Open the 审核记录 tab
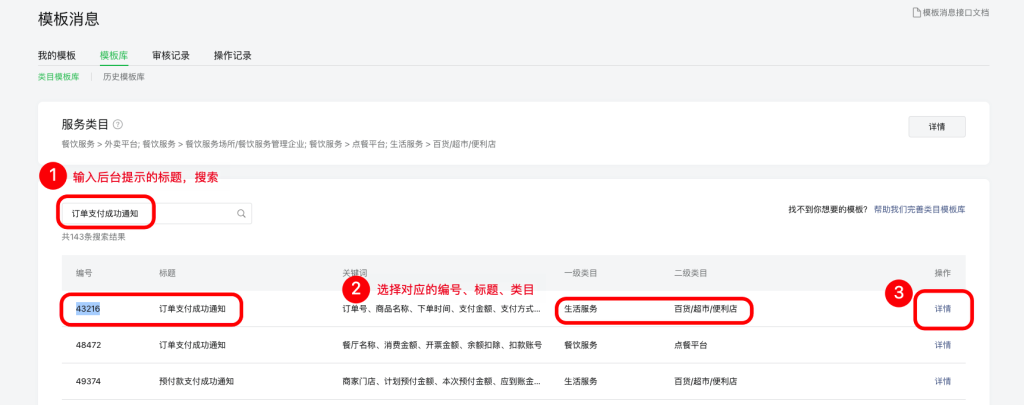 pos(171,55)
